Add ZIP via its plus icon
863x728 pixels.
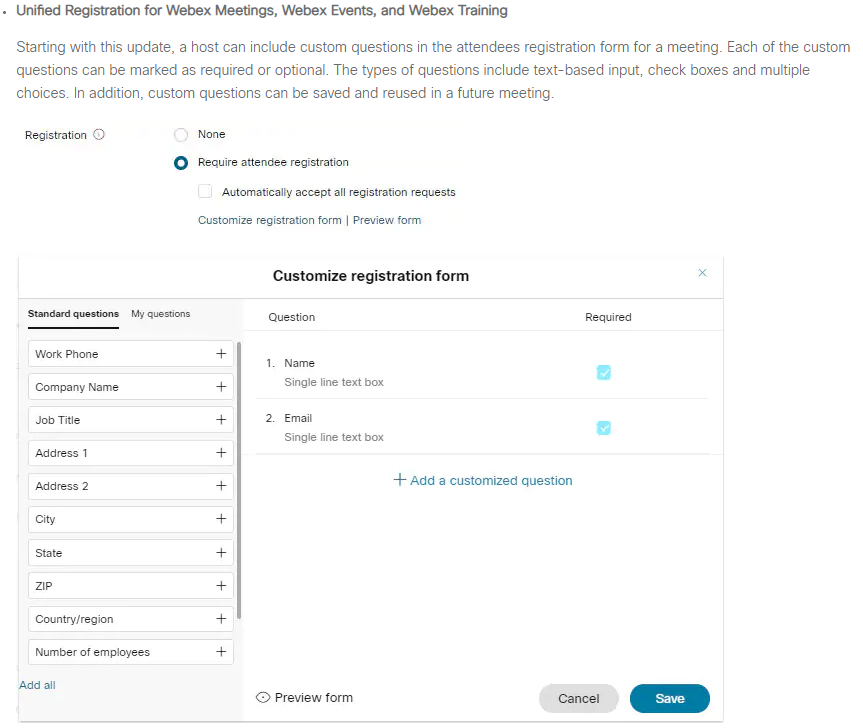coord(221,585)
